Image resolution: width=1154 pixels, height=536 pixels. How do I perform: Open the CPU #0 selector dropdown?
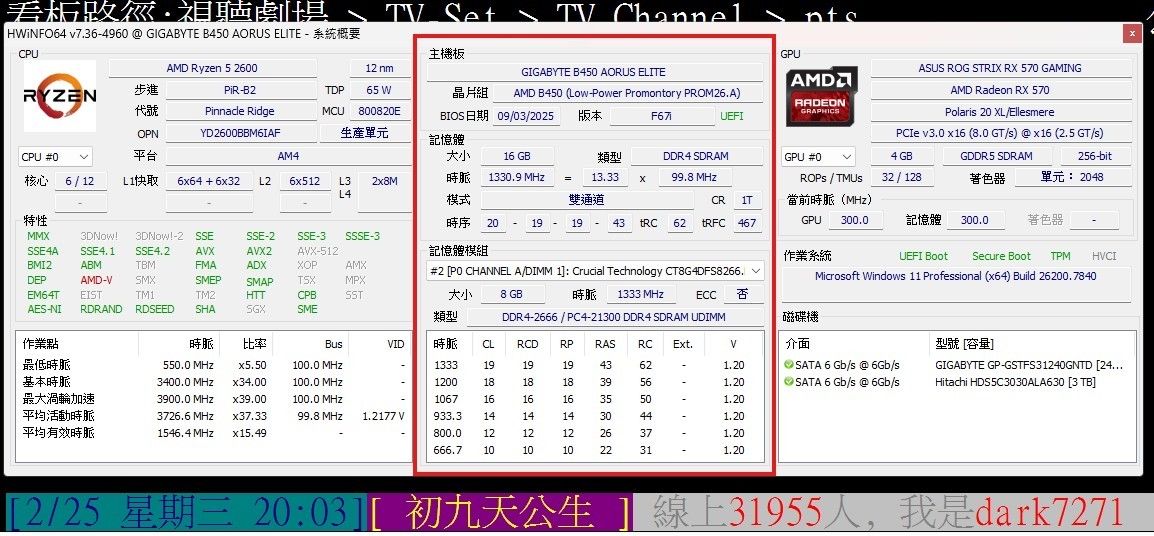(x=56, y=157)
